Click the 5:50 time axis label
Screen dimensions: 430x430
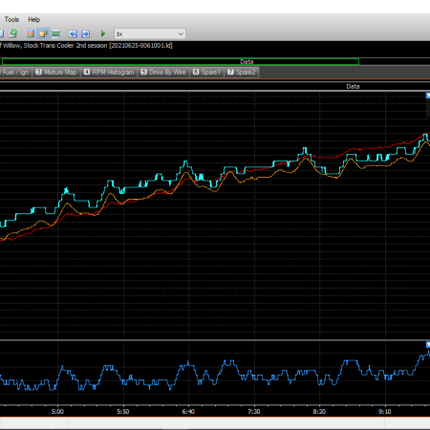click(123, 412)
